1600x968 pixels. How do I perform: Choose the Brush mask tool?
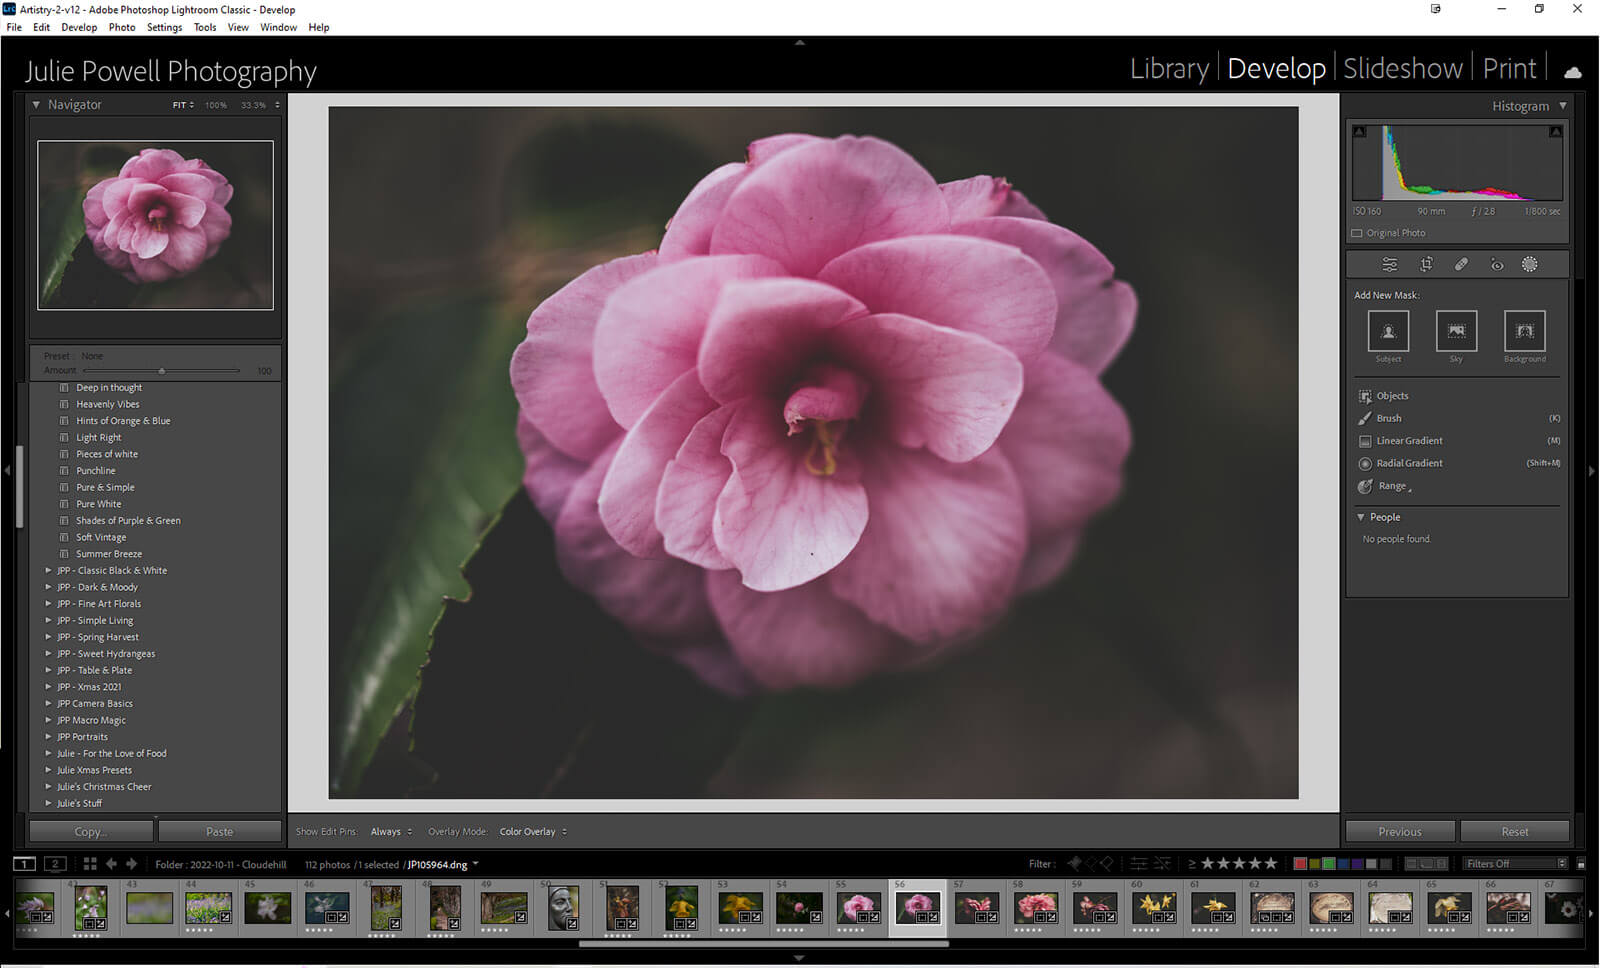(x=1388, y=418)
